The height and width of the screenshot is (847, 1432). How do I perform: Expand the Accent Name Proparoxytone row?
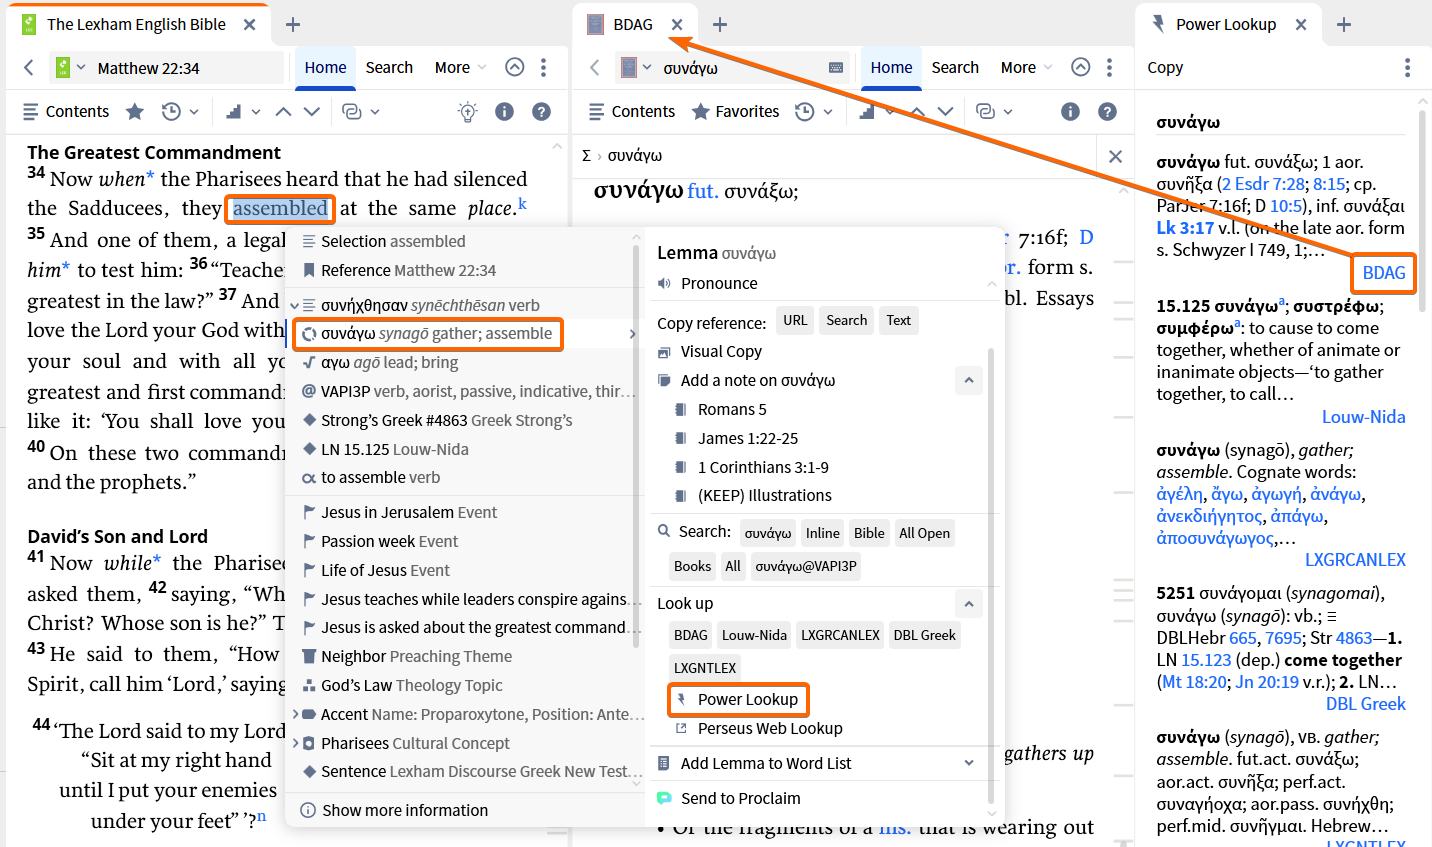point(295,714)
